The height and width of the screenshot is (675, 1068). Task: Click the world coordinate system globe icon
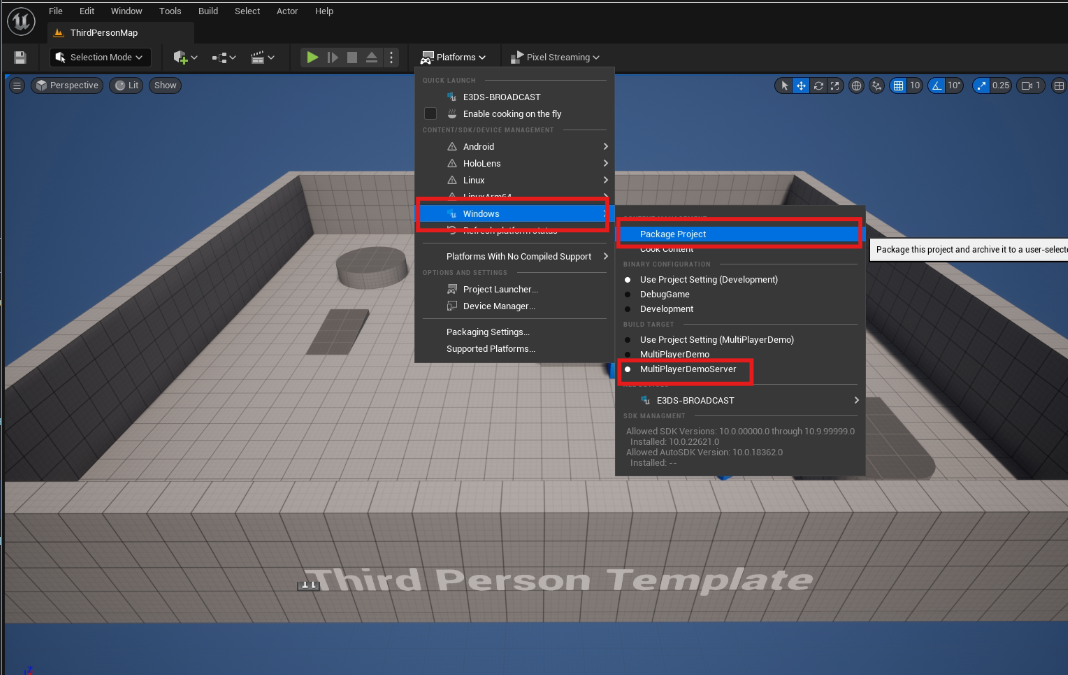coord(856,86)
